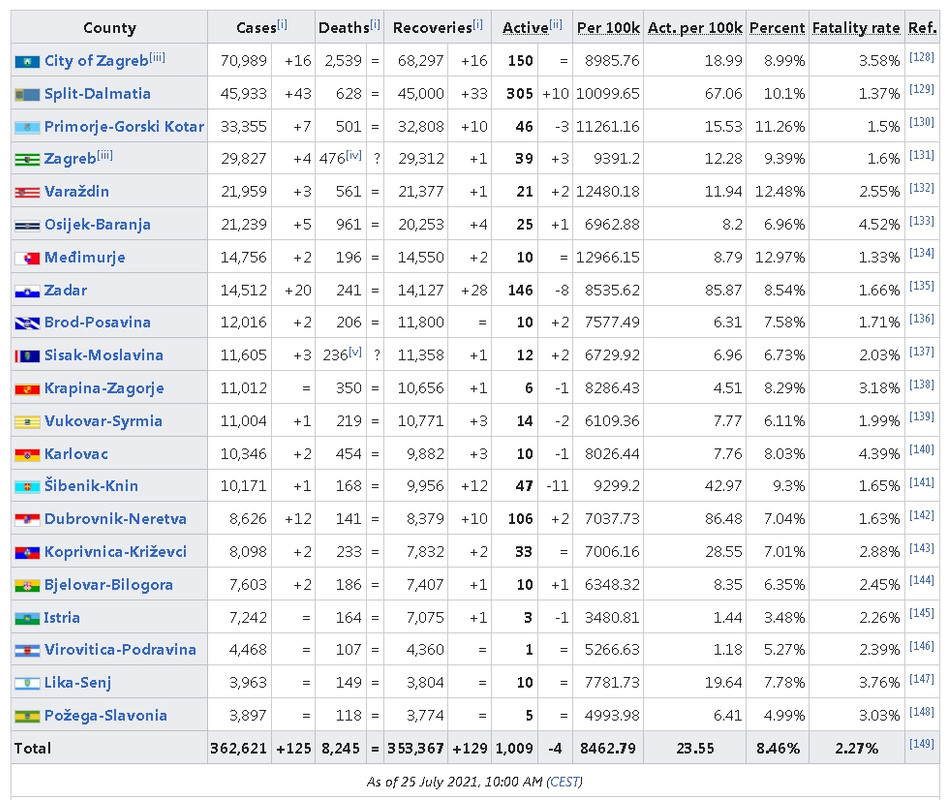Viewport: 944px width, 800px height.
Task: Open the Međimurje county link
Action: point(84,258)
